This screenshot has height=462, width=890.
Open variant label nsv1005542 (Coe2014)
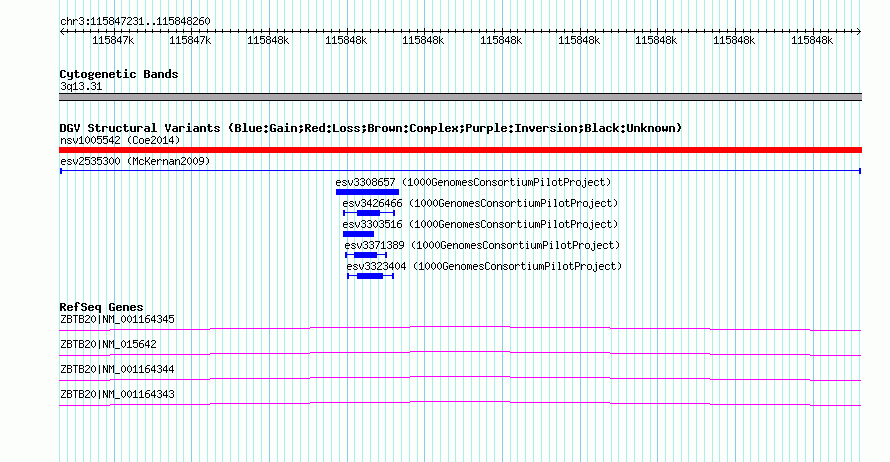tap(120, 140)
